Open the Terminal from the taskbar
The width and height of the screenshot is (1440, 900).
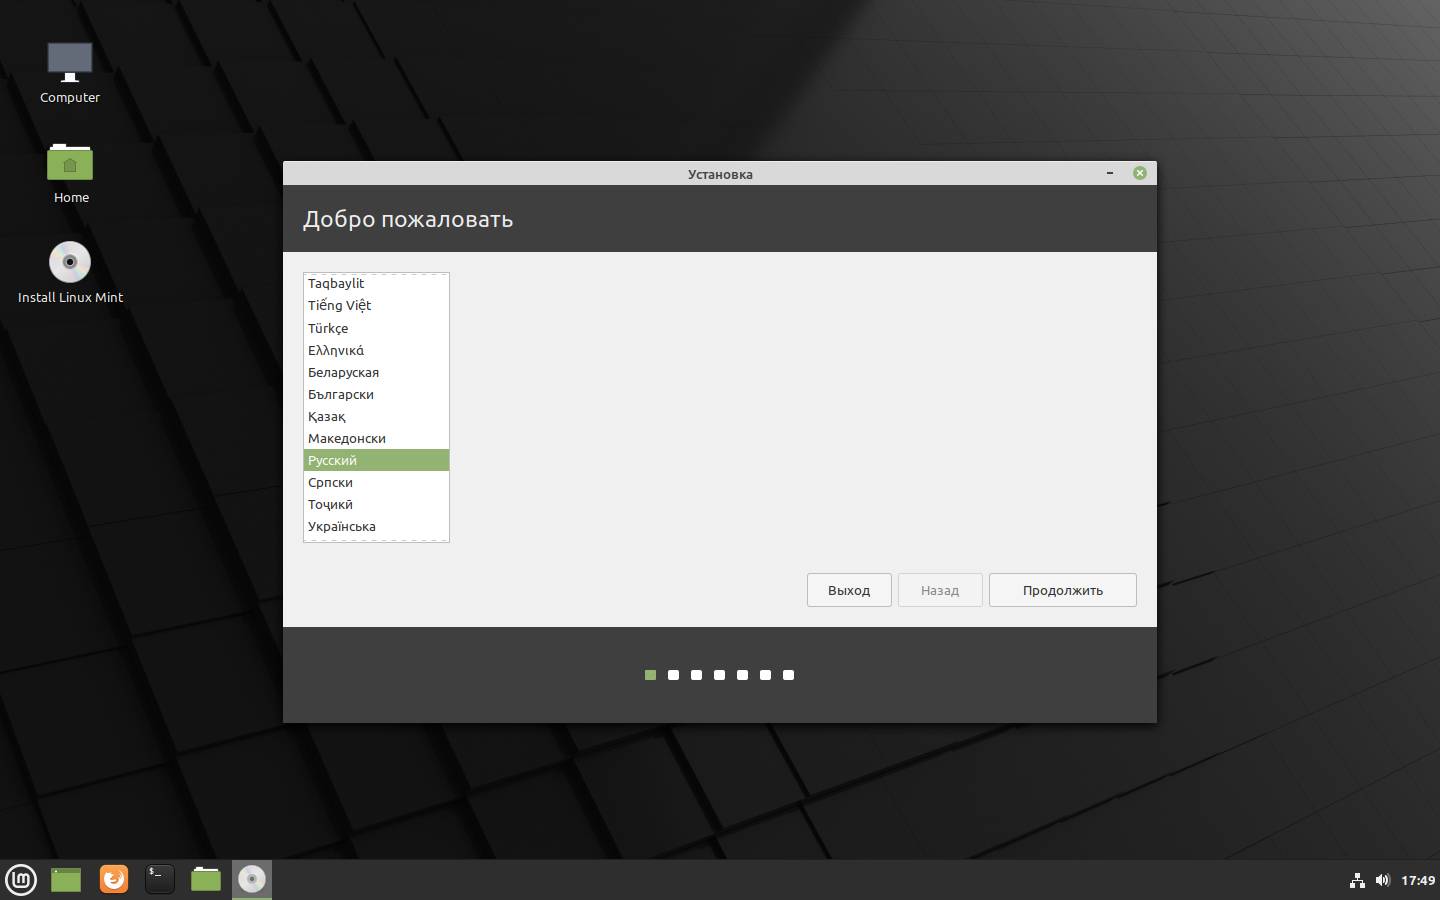(x=160, y=880)
